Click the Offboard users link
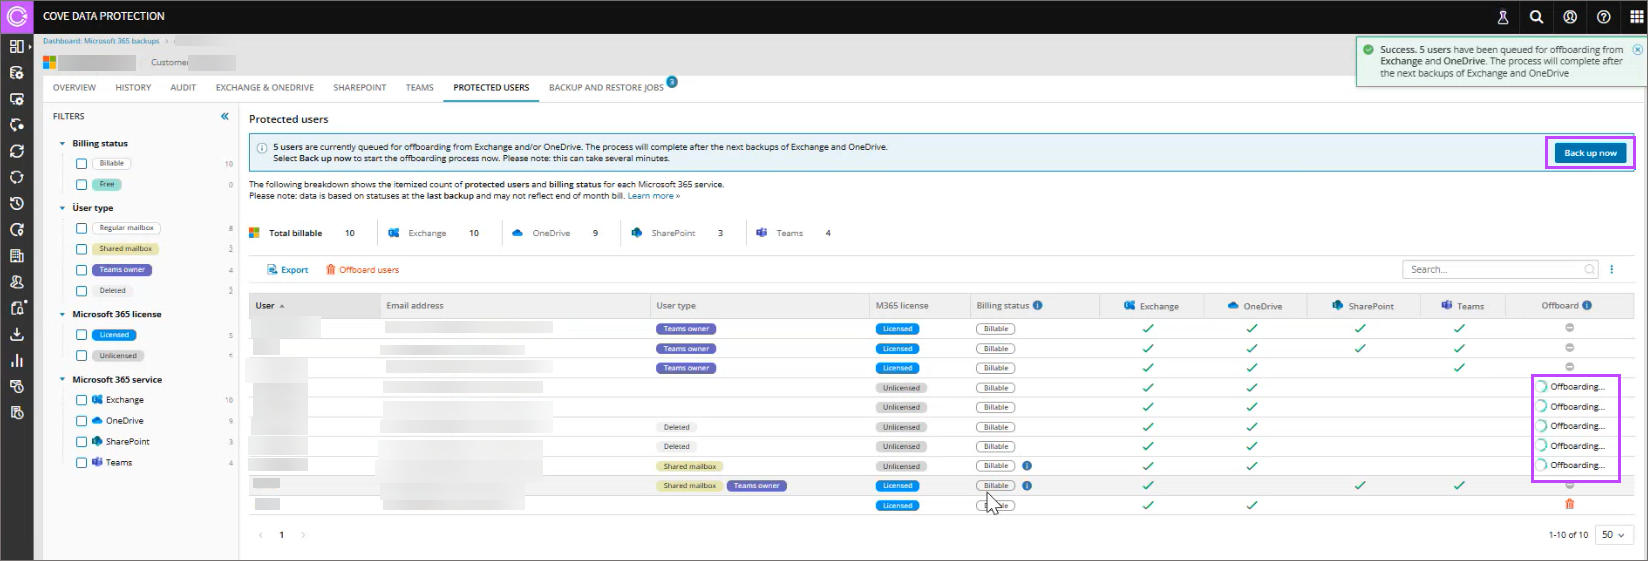 pyautogui.click(x=362, y=270)
